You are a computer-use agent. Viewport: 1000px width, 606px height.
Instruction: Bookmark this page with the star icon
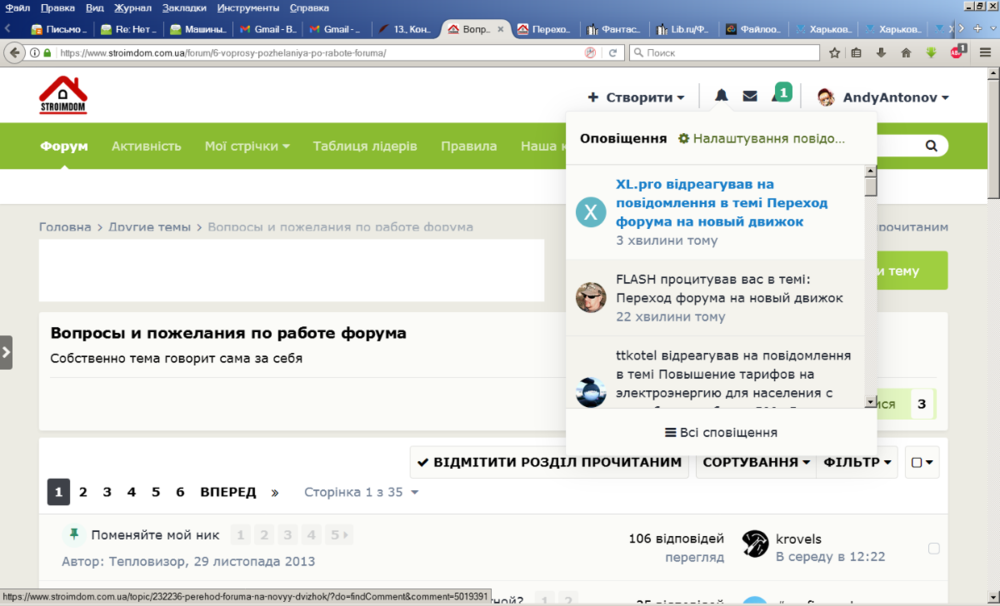835,52
